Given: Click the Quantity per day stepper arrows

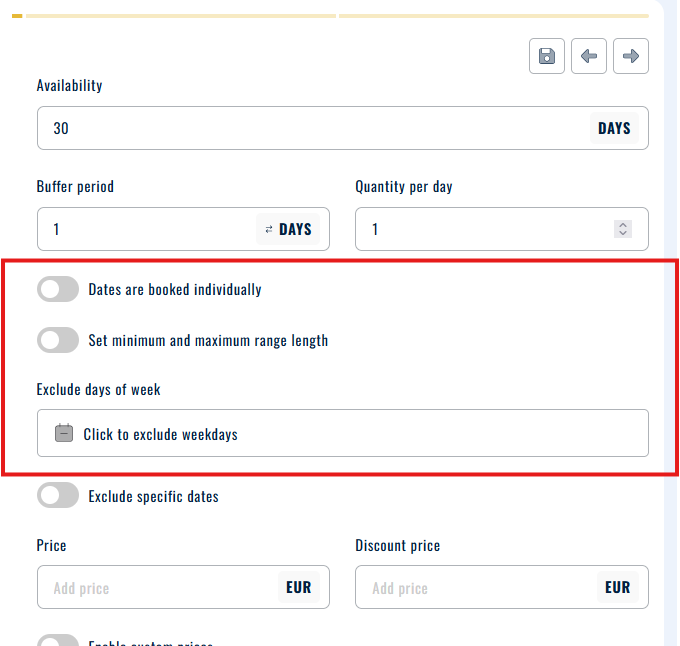Looking at the screenshot, I should 623,229.
